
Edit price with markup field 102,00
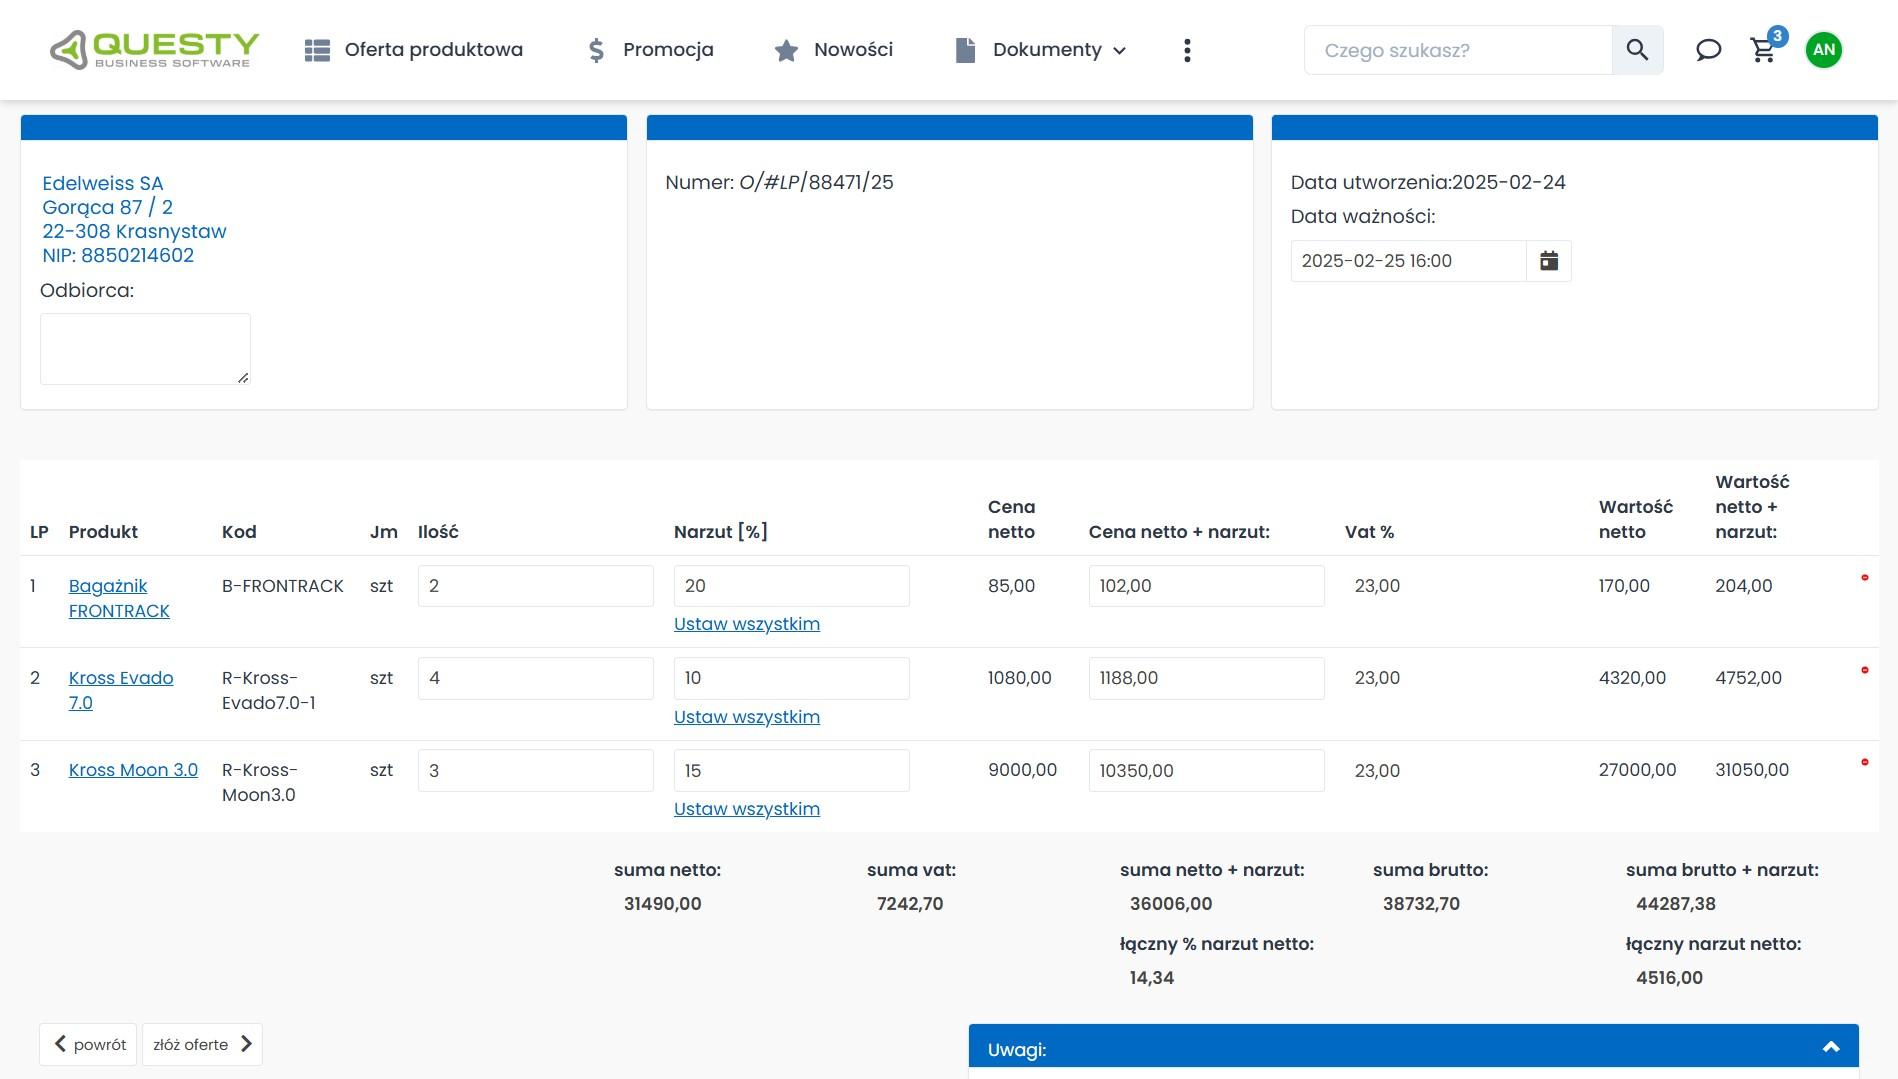click(1207, 586)
